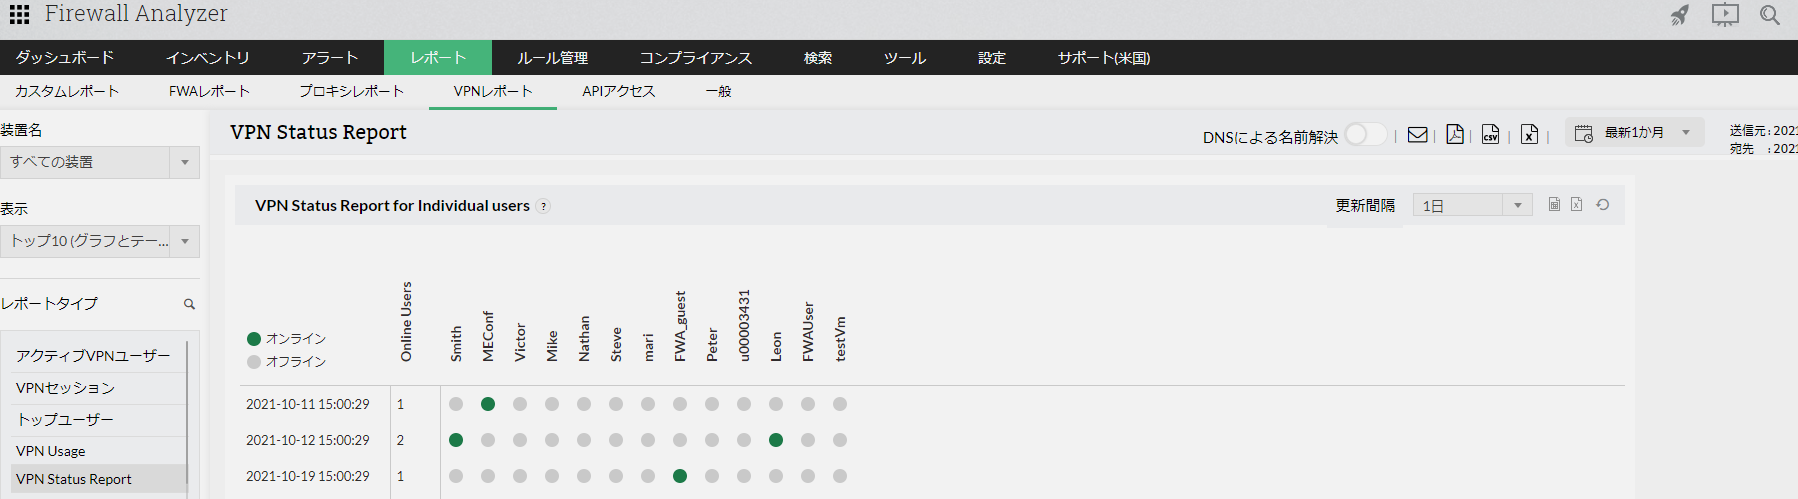1798x499 pixels.
Task: Open the presentation screen icon
Action: click(x=1725, y=15)
